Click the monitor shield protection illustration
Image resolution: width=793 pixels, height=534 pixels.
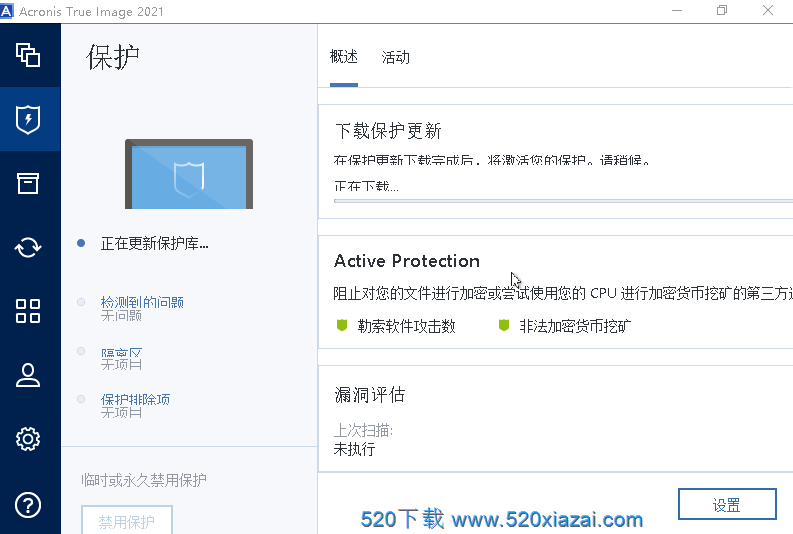(189, 174)
